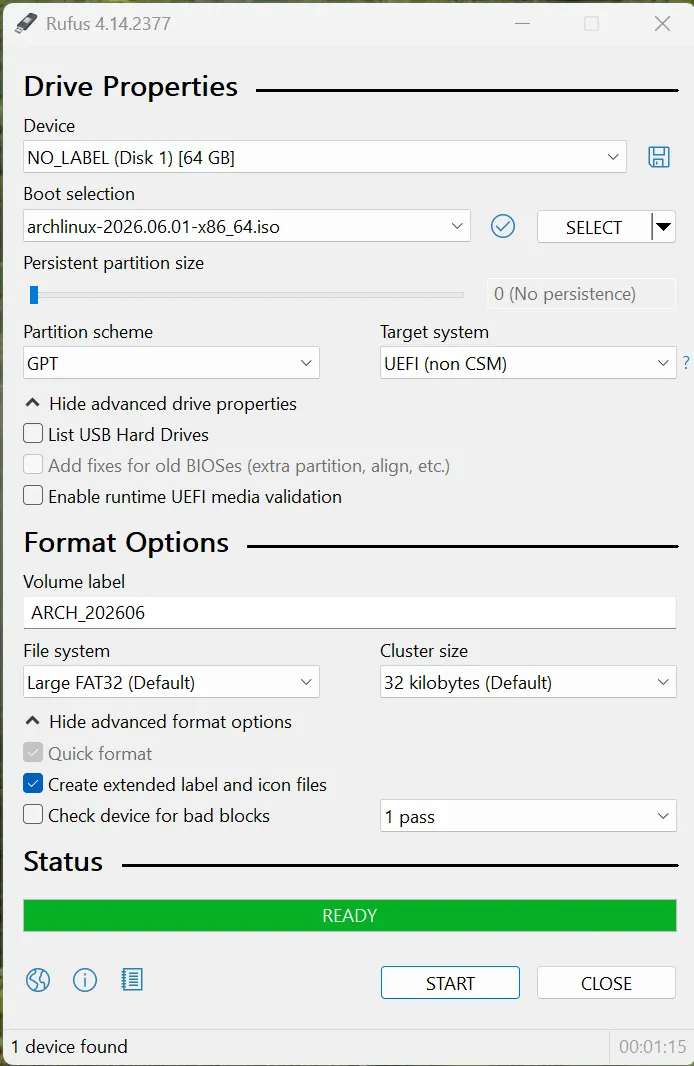Viewport: 694px width, 1066px height.
Task: Open the Device dropdown
Action: coord(325,157)
